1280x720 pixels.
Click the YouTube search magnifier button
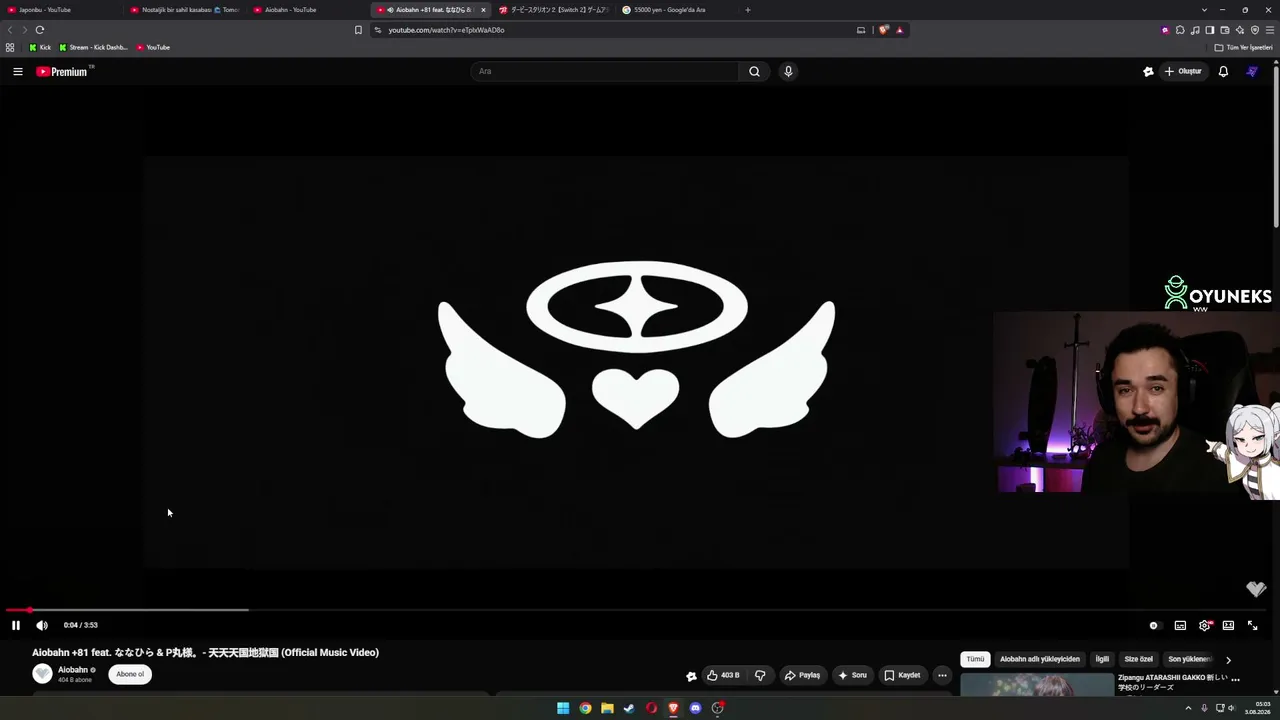[755, 71]
